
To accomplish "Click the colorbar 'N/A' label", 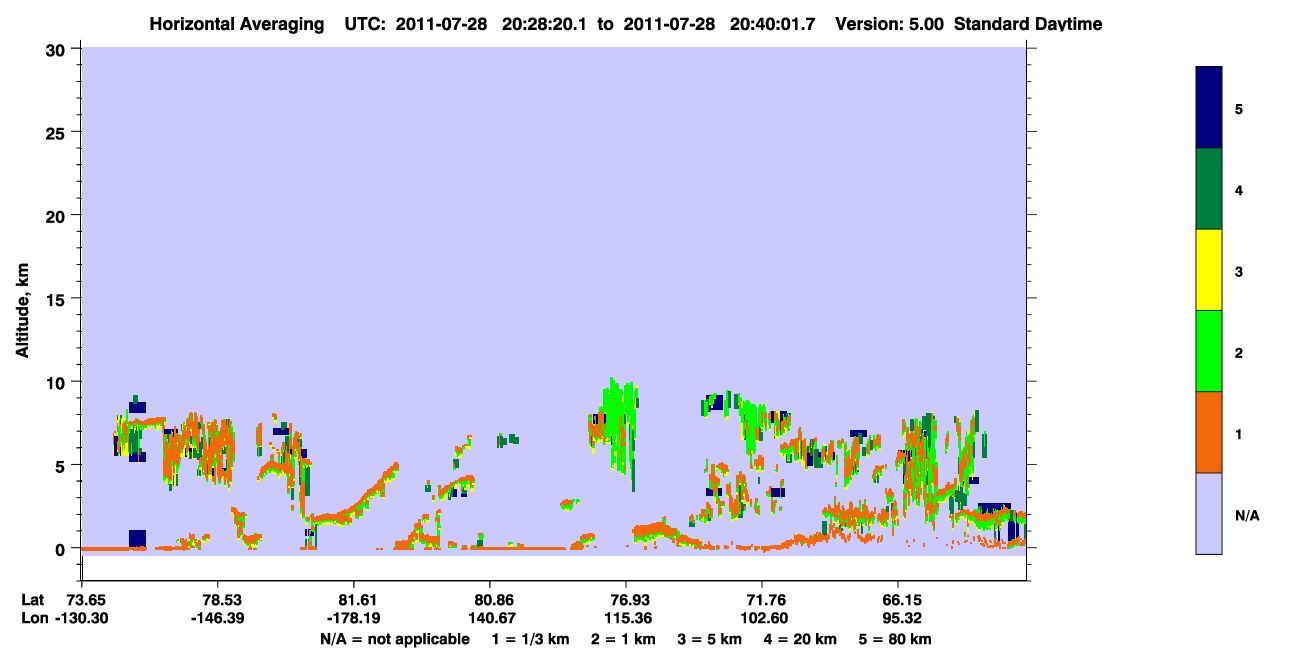I will tap(1247, 515).
